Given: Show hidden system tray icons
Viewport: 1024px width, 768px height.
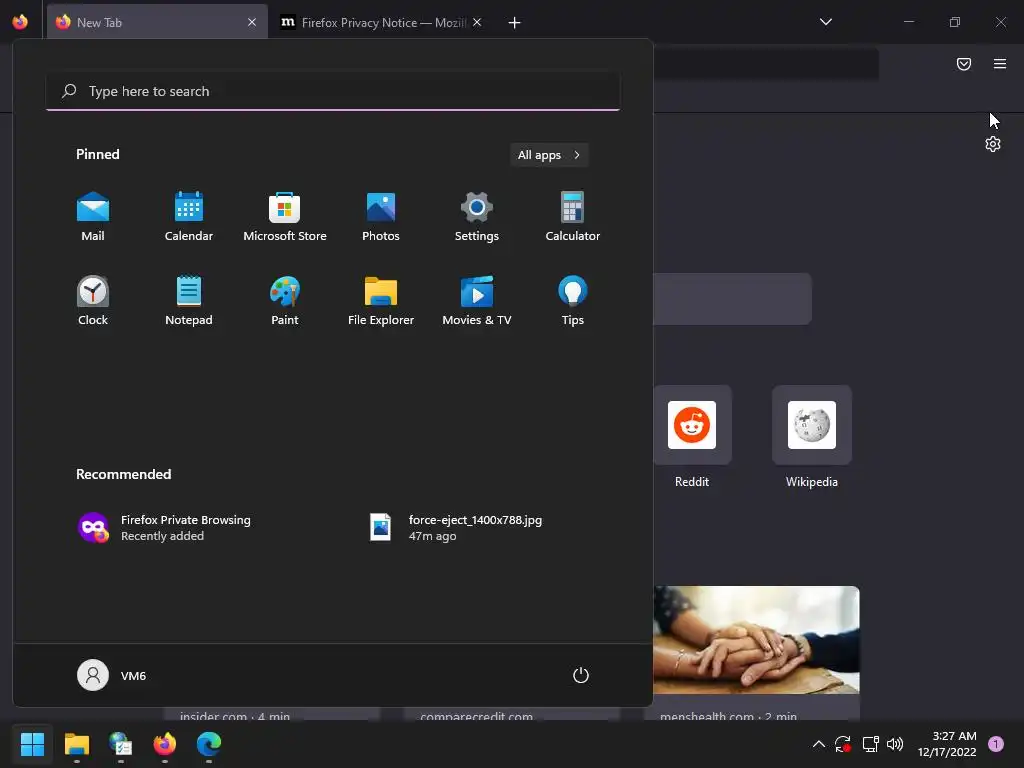Looking at the screenshot, I should pyautogui.click(x=818, y=744).
